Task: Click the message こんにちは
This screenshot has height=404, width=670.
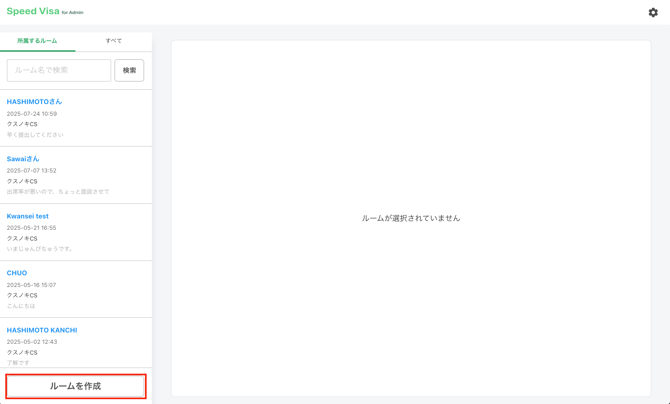Action: (x=21, y=306)
